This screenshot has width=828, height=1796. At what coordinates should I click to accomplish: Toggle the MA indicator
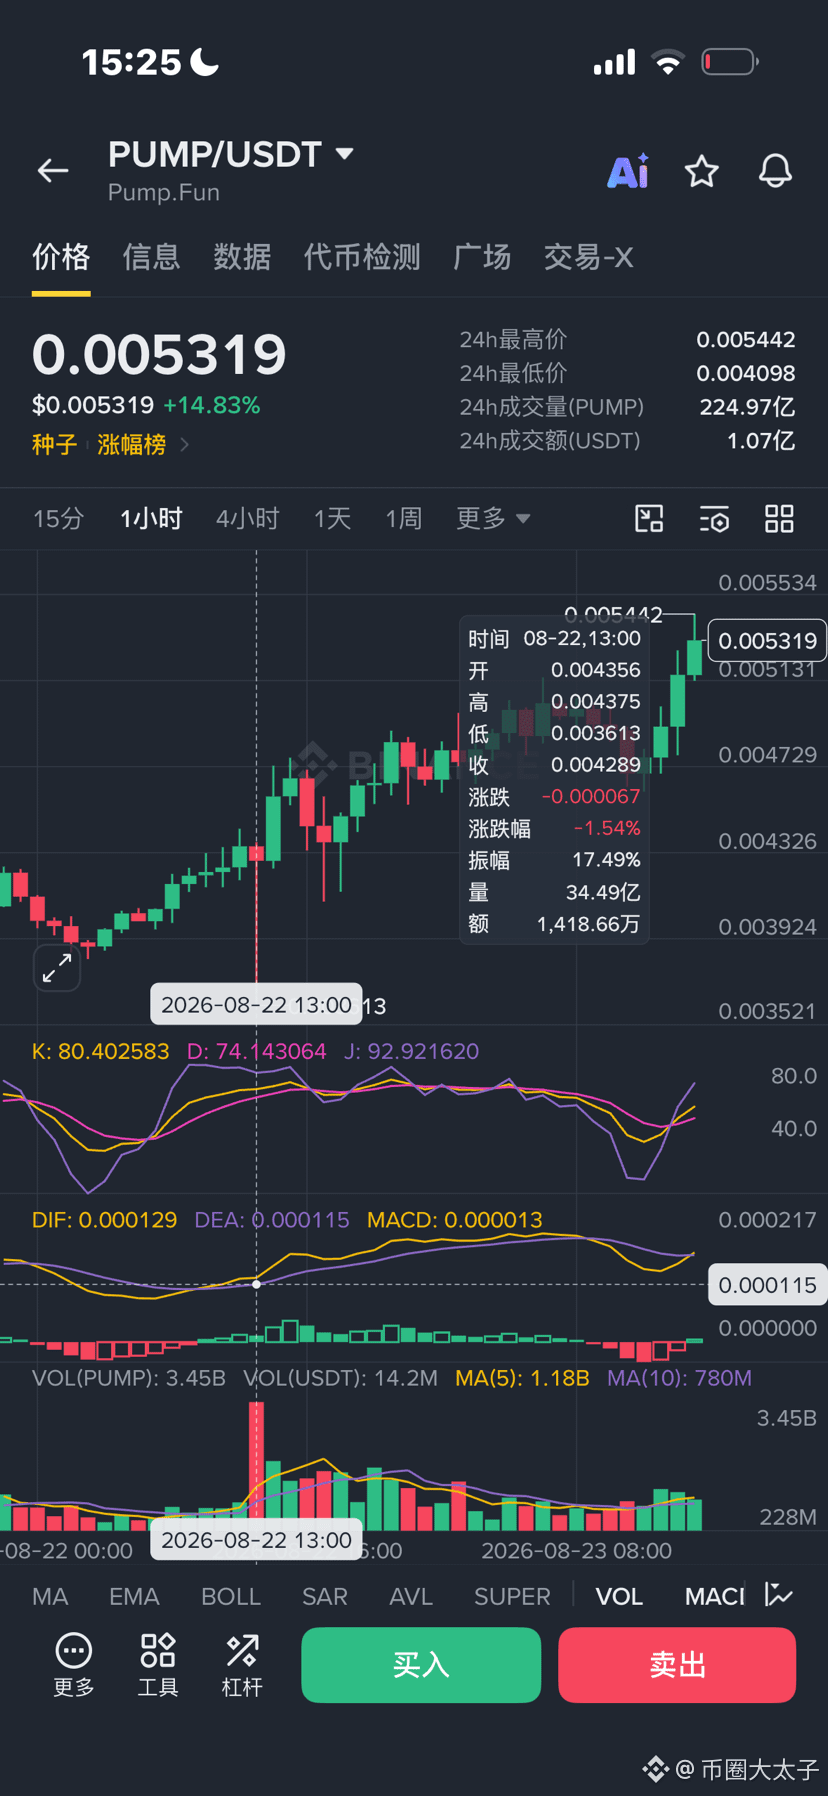pos(50,1596)
